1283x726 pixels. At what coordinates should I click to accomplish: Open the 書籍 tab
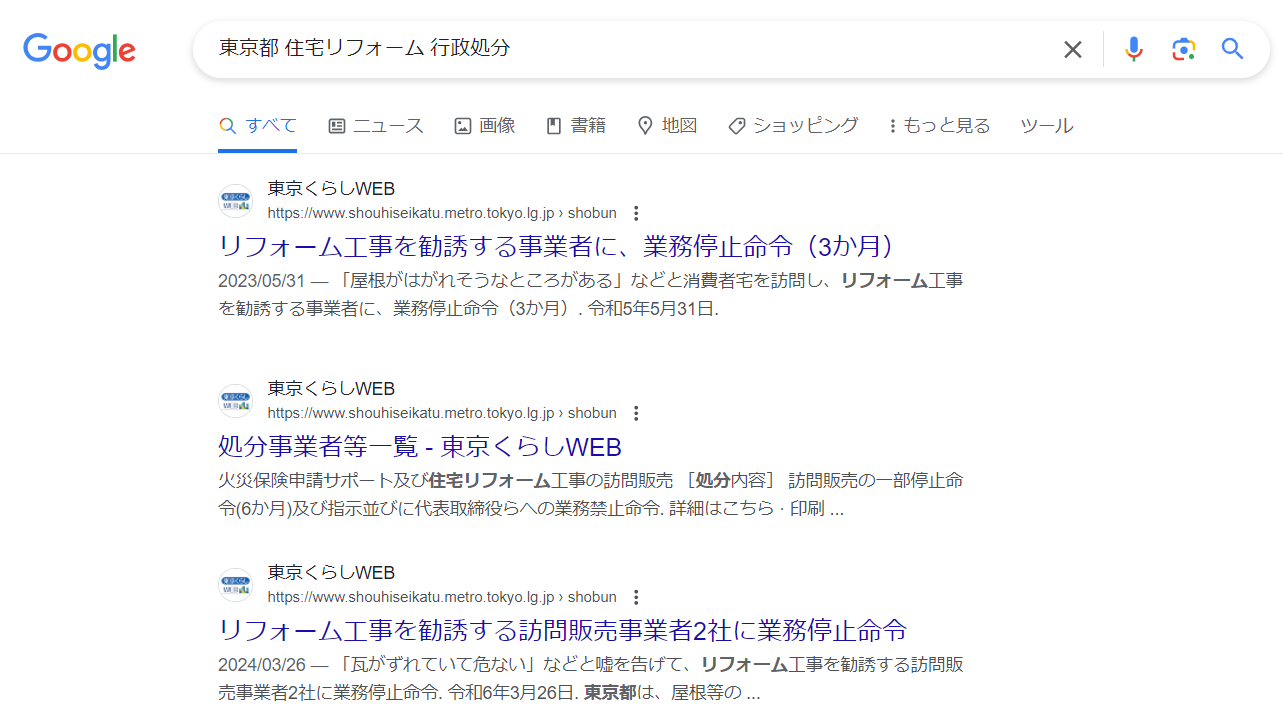coord(576,126)
